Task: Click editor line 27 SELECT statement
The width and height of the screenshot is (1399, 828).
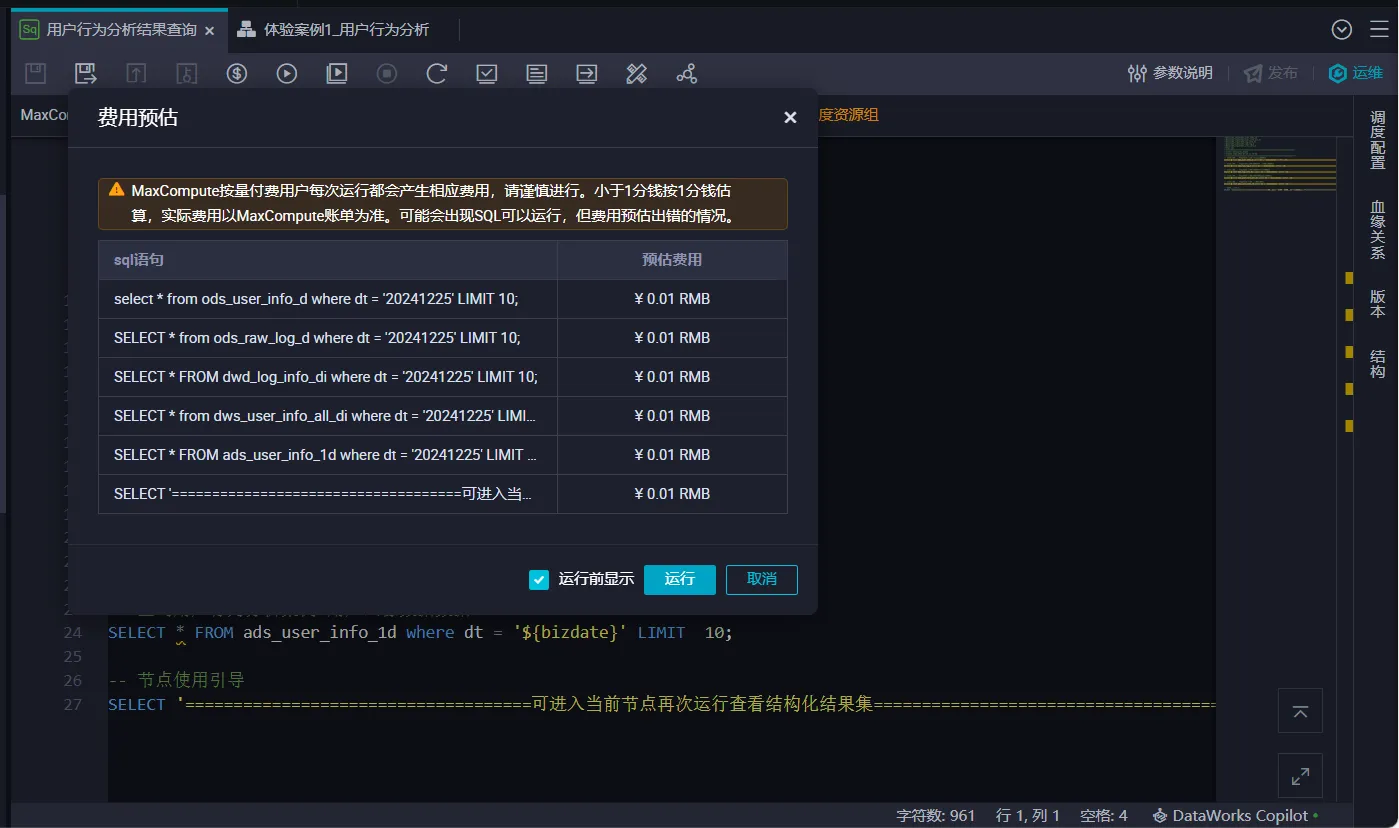Action: pyautogui.click(x=661, y=705)
